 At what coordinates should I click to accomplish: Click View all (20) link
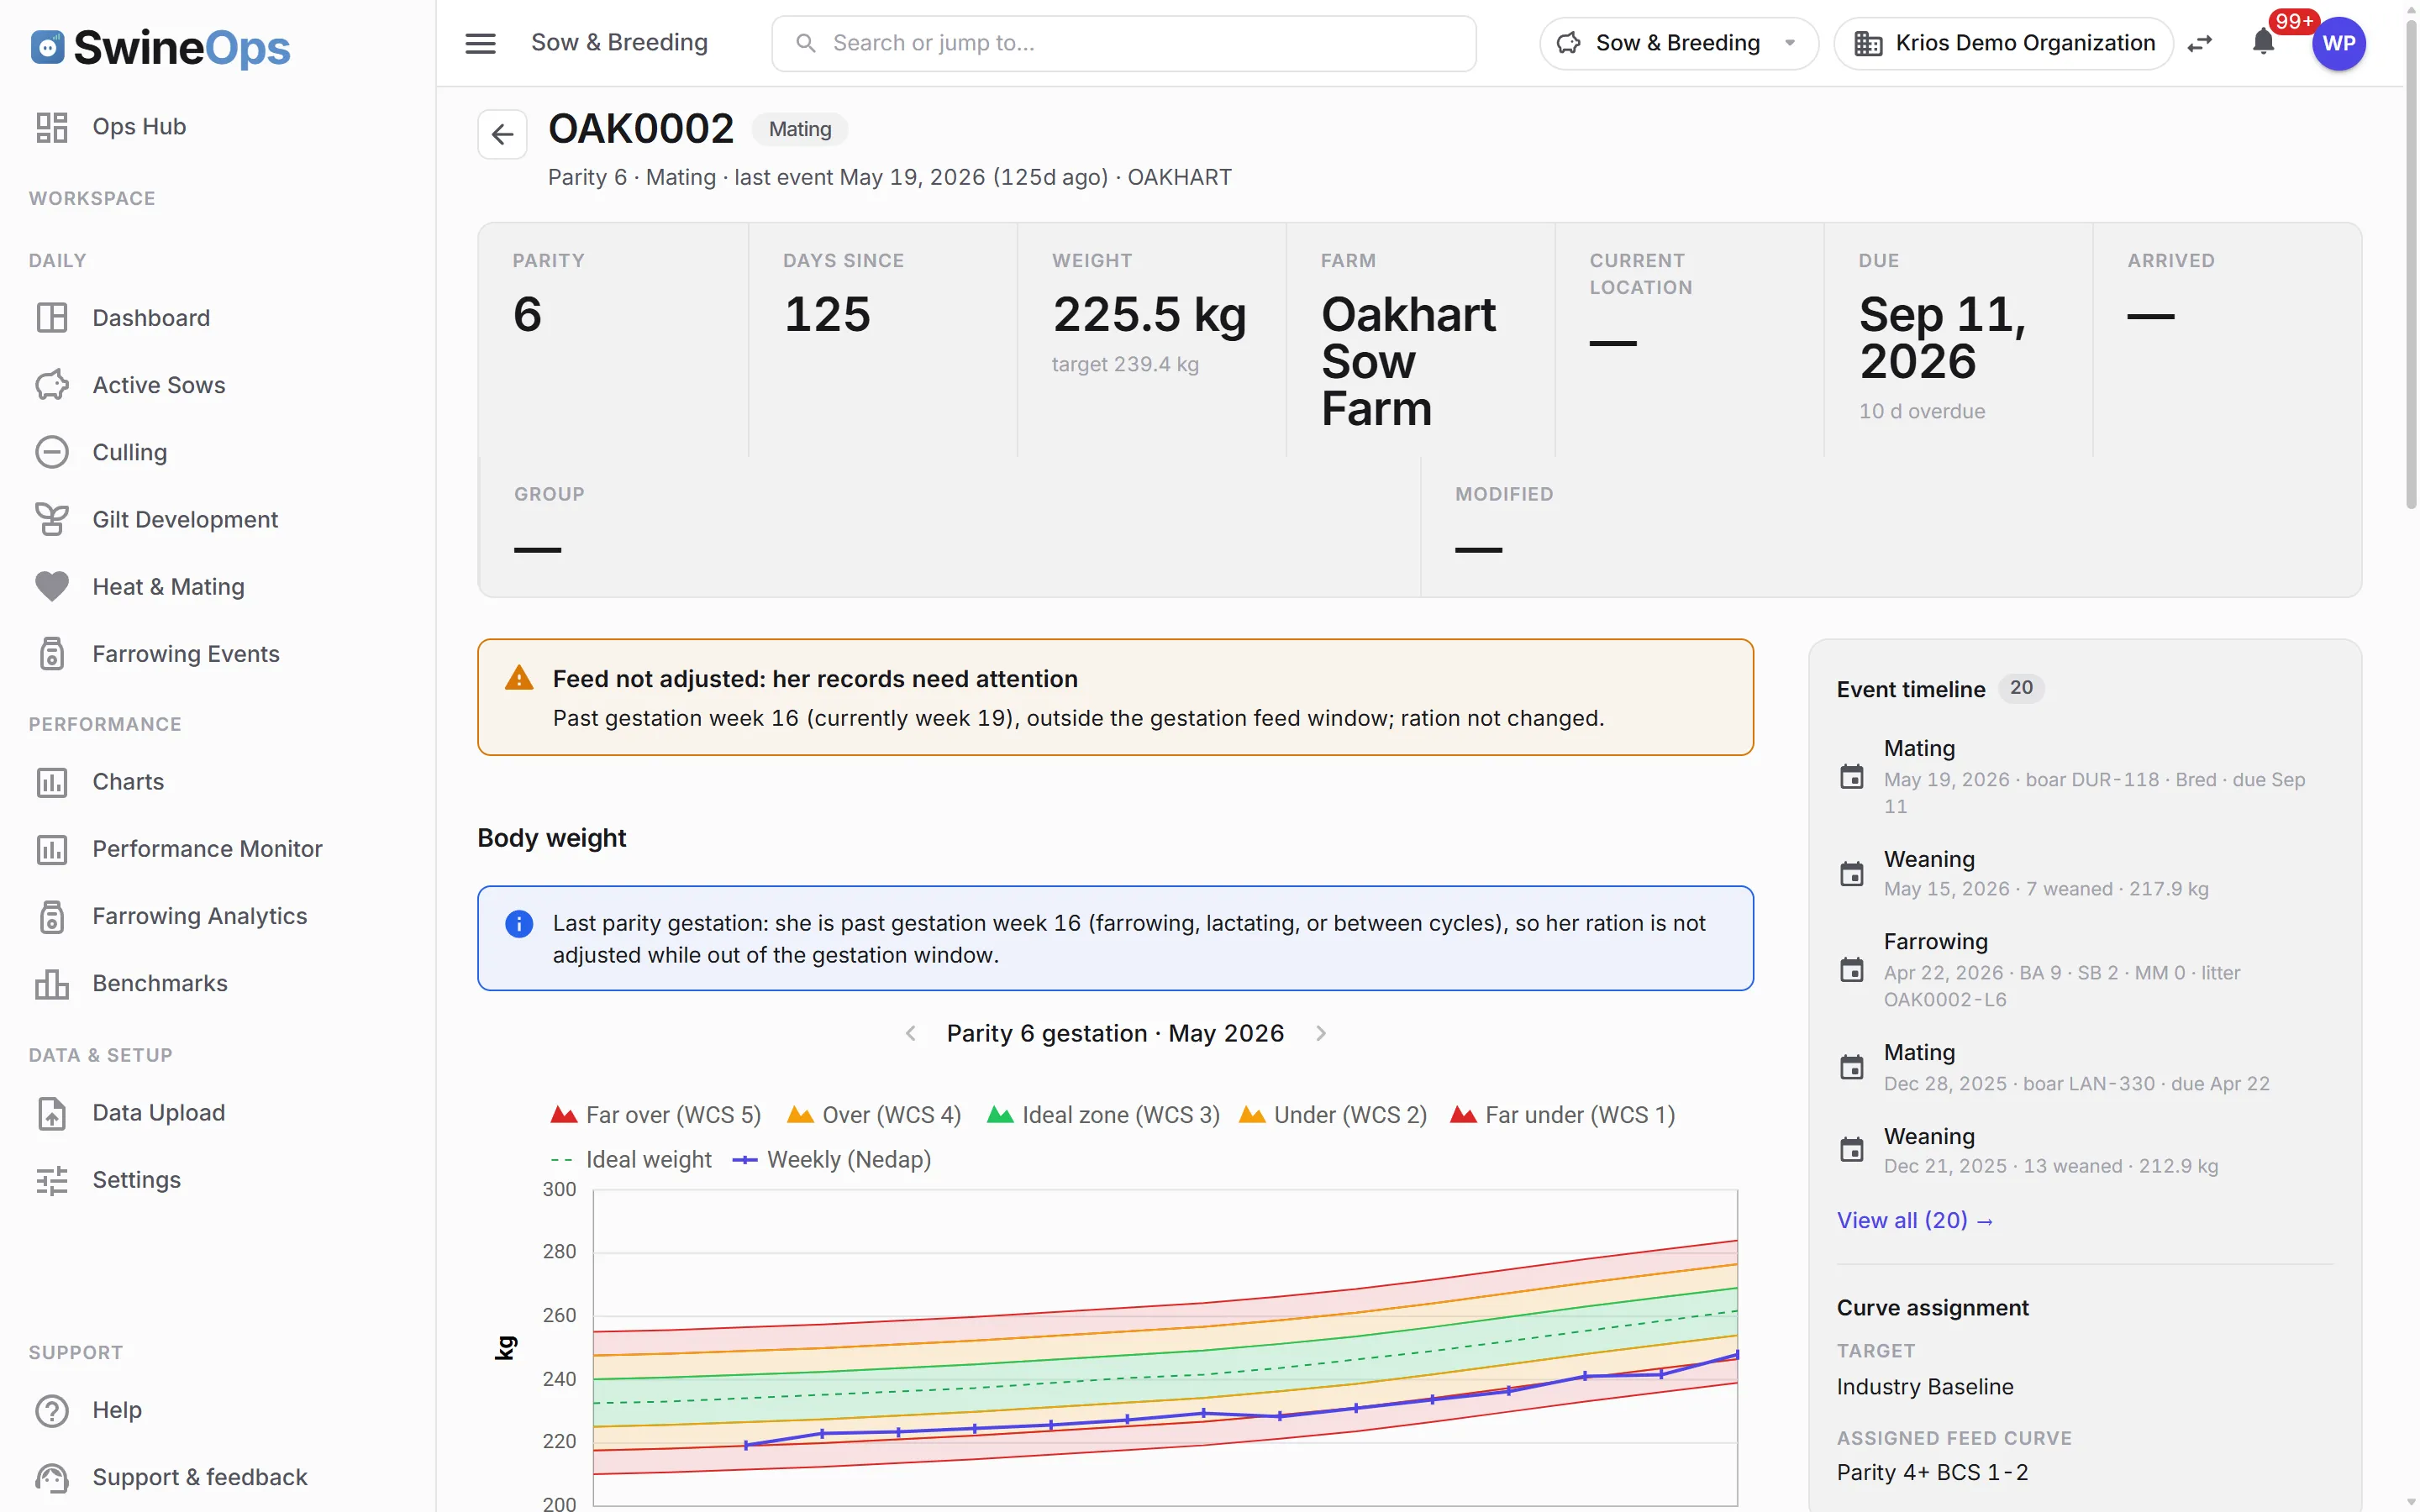click(x=1915, y=1220)
